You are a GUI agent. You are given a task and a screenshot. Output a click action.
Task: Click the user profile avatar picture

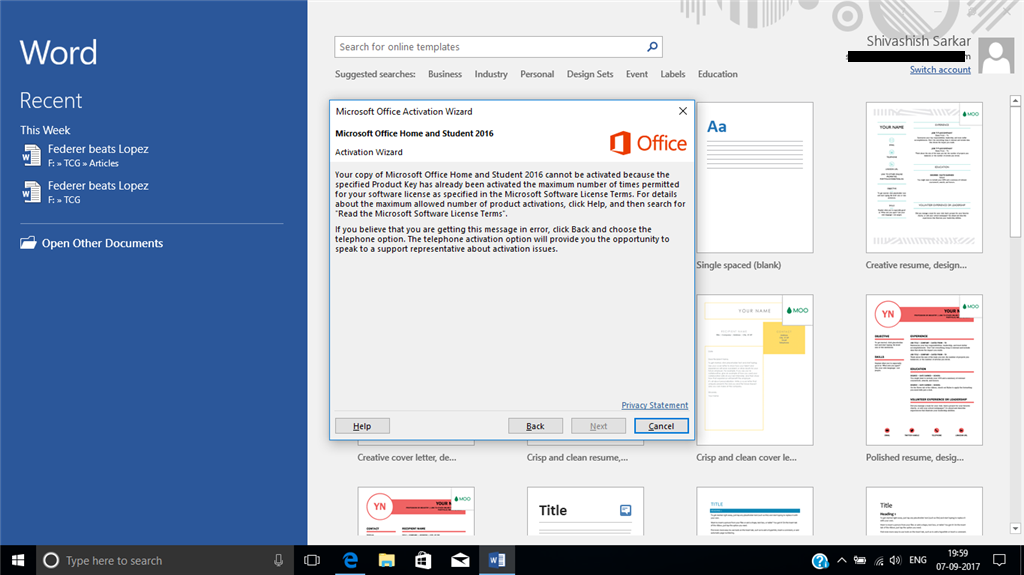click(x=996, y=57)
